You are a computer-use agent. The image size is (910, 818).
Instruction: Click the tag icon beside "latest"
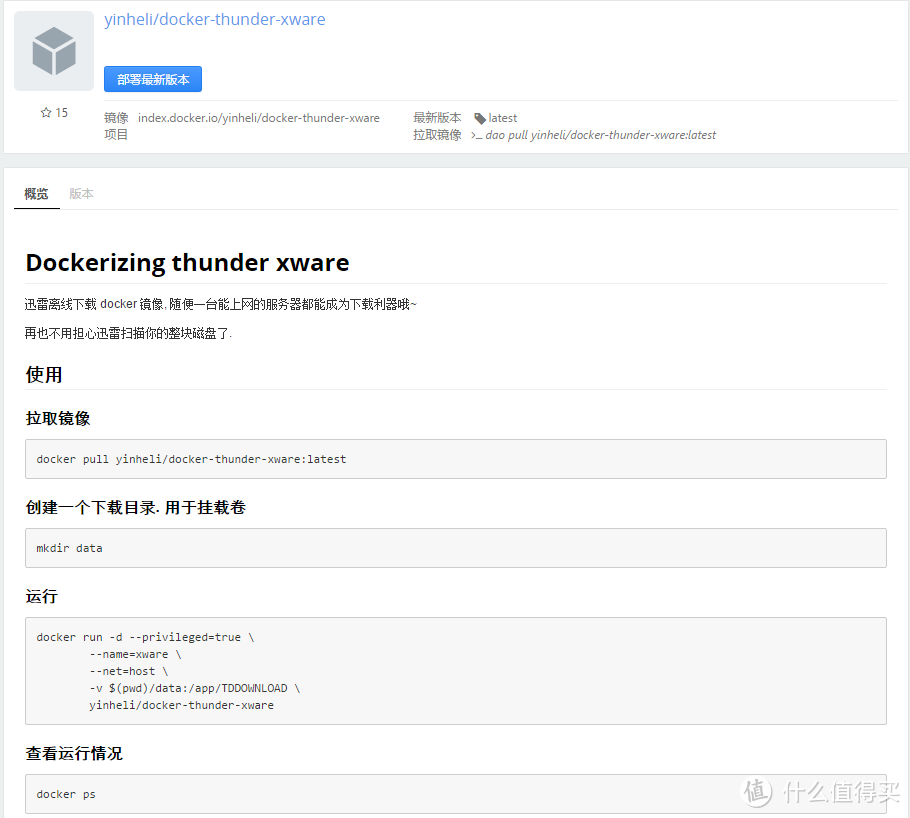(481, 117)
